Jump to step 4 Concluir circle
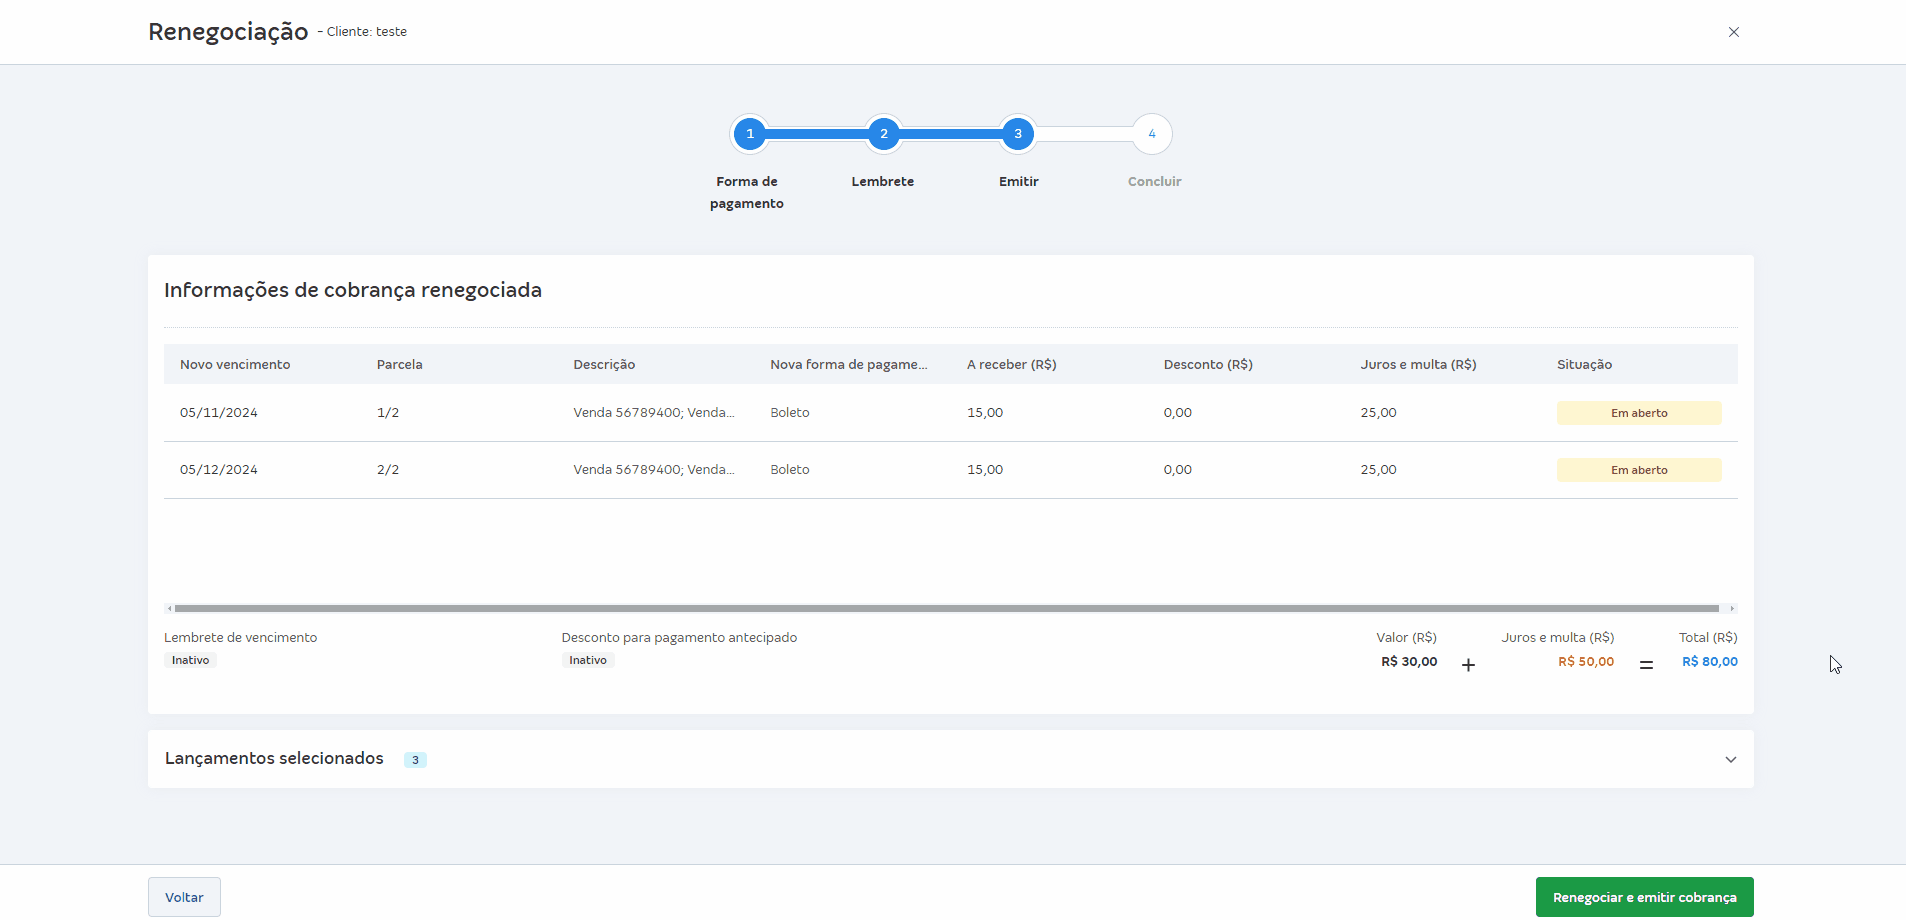 (x=1151, y=134)
